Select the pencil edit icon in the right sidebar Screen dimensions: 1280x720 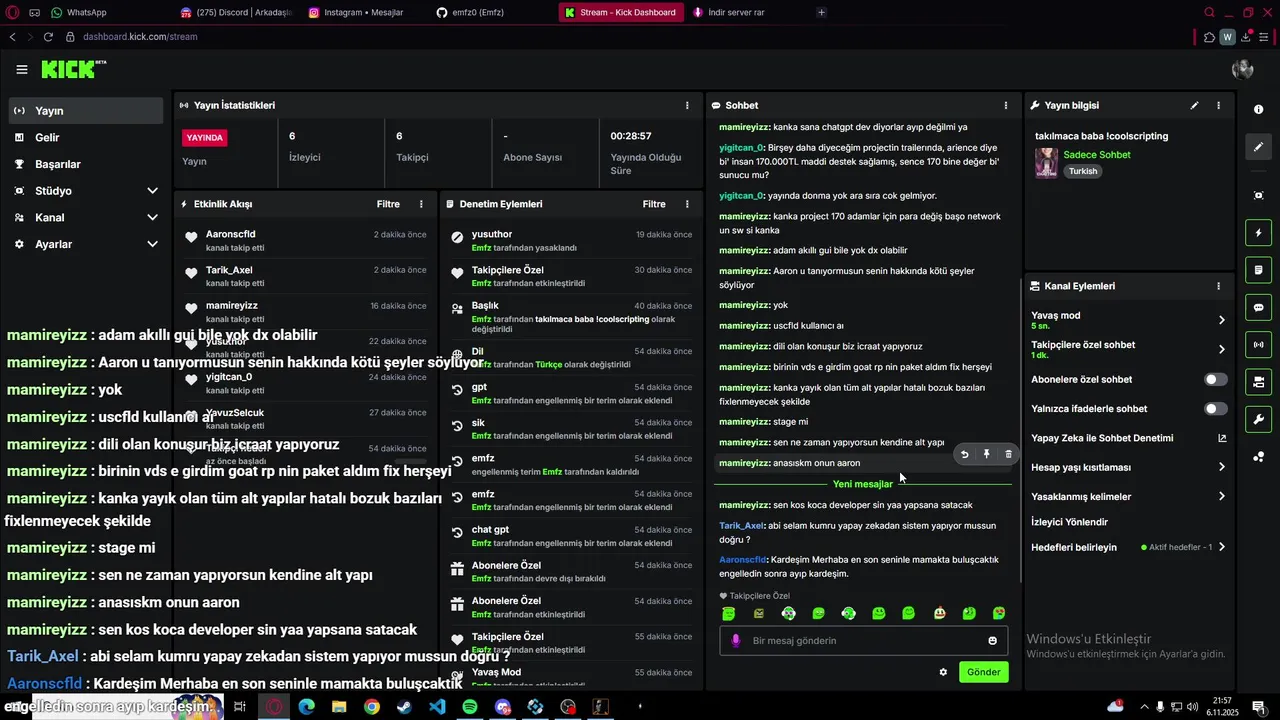coord(1258,147)
